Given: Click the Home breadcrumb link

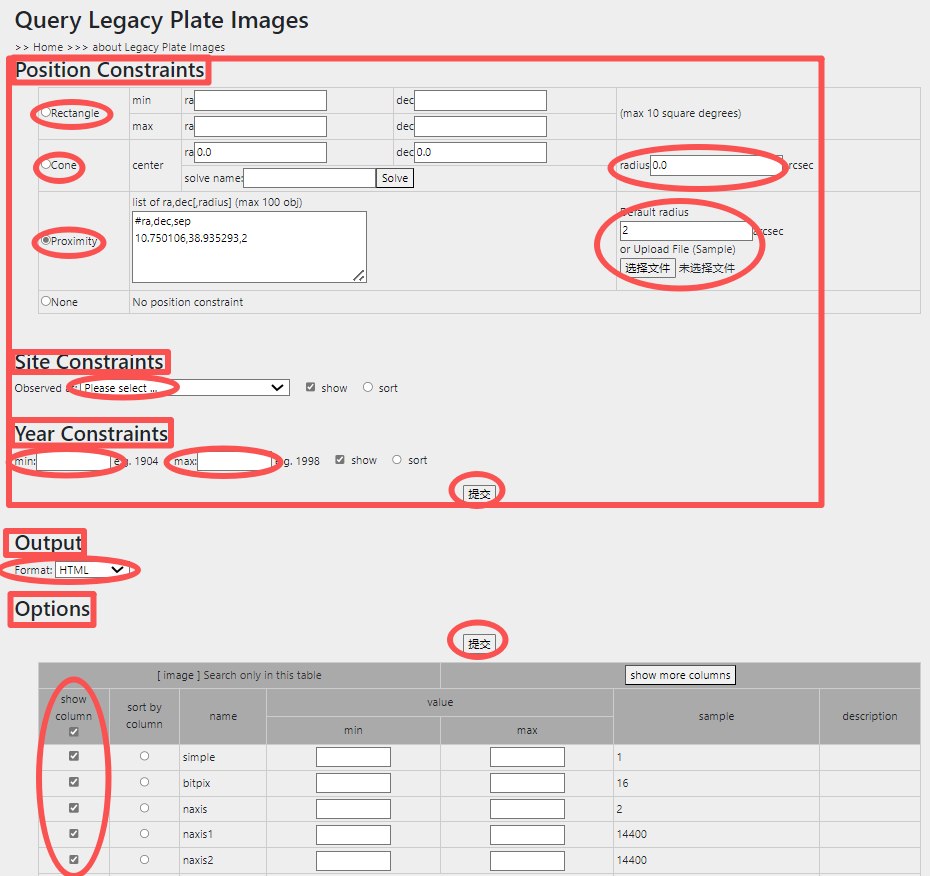Looking at the screenshot, I should [48, 47].
